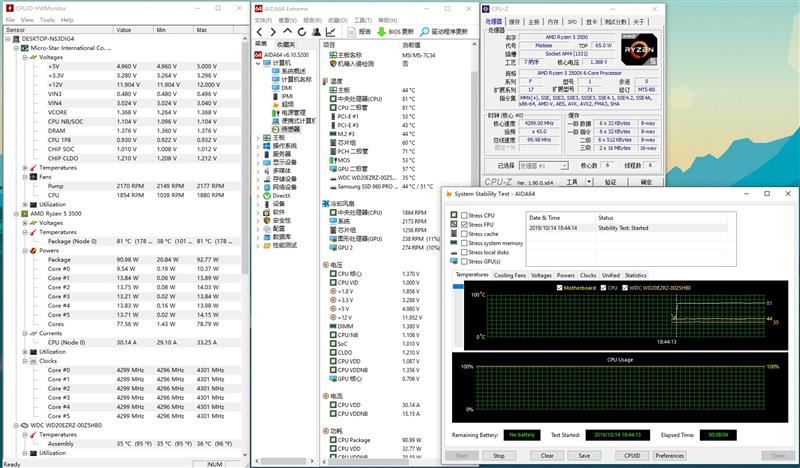The width and height of the screenshot is (800, 468).
Task: Collapse Micro-Star International node in HWMonitor
Action: pos(16,48)
